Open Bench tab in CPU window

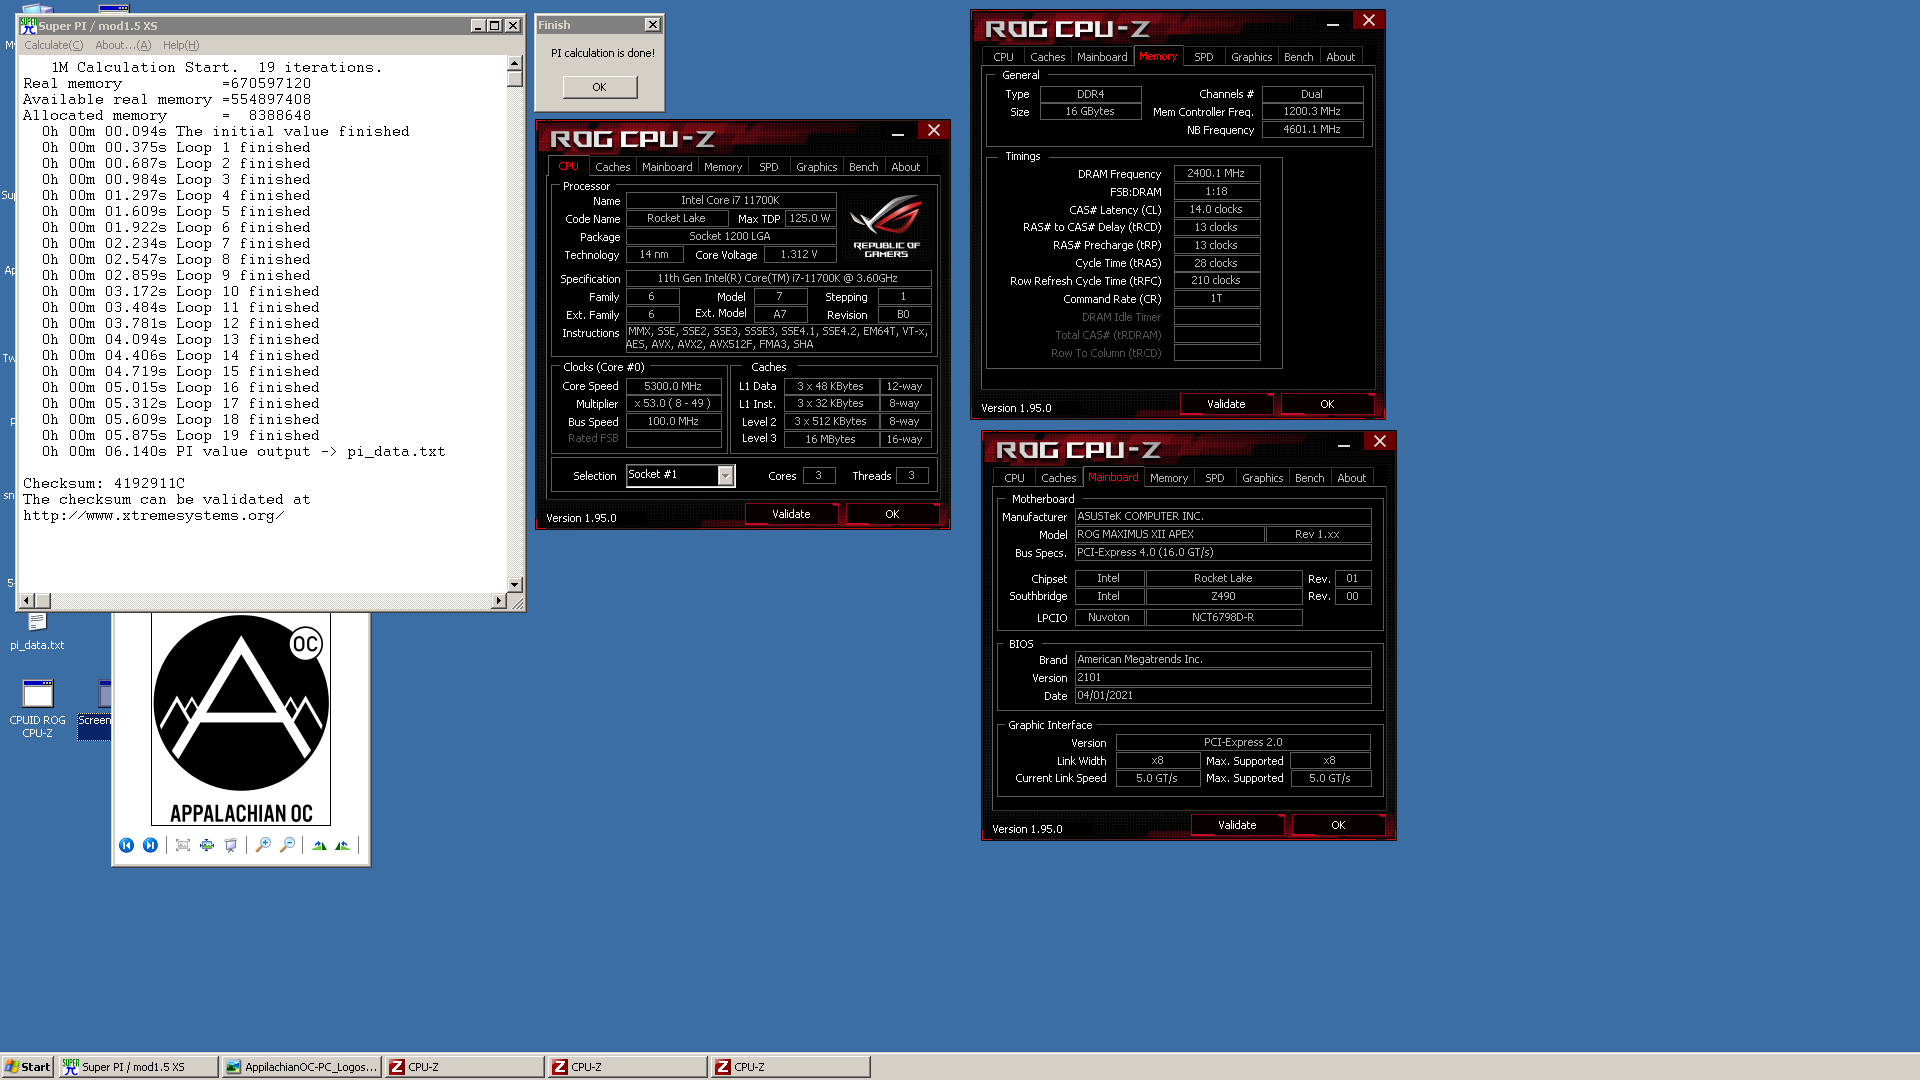pos(864,167)
